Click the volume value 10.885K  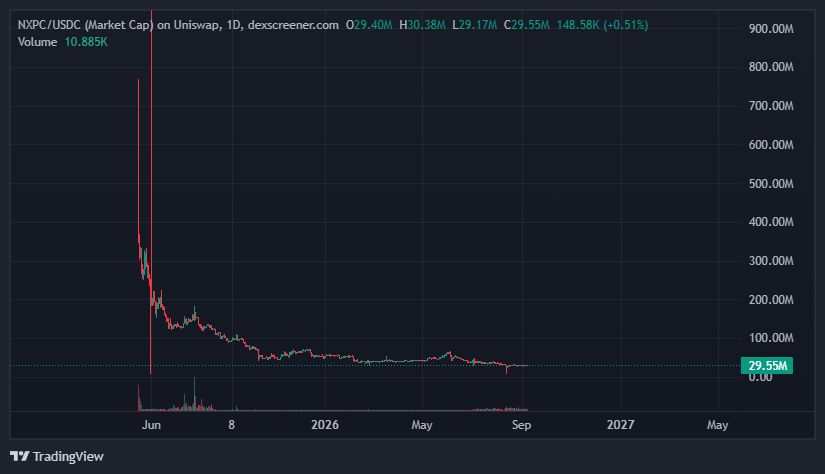click(86, 42)
